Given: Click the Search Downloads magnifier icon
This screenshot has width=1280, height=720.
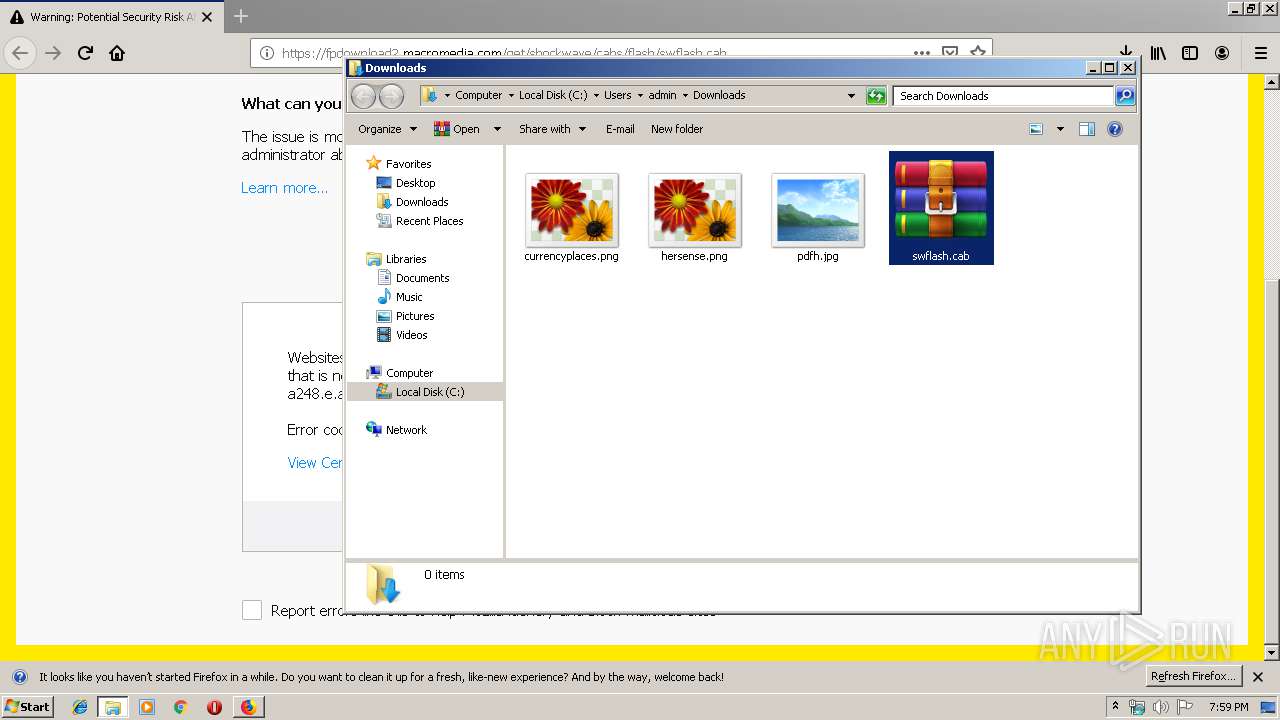Looking at the screenshot, I should pos(1125,96).
